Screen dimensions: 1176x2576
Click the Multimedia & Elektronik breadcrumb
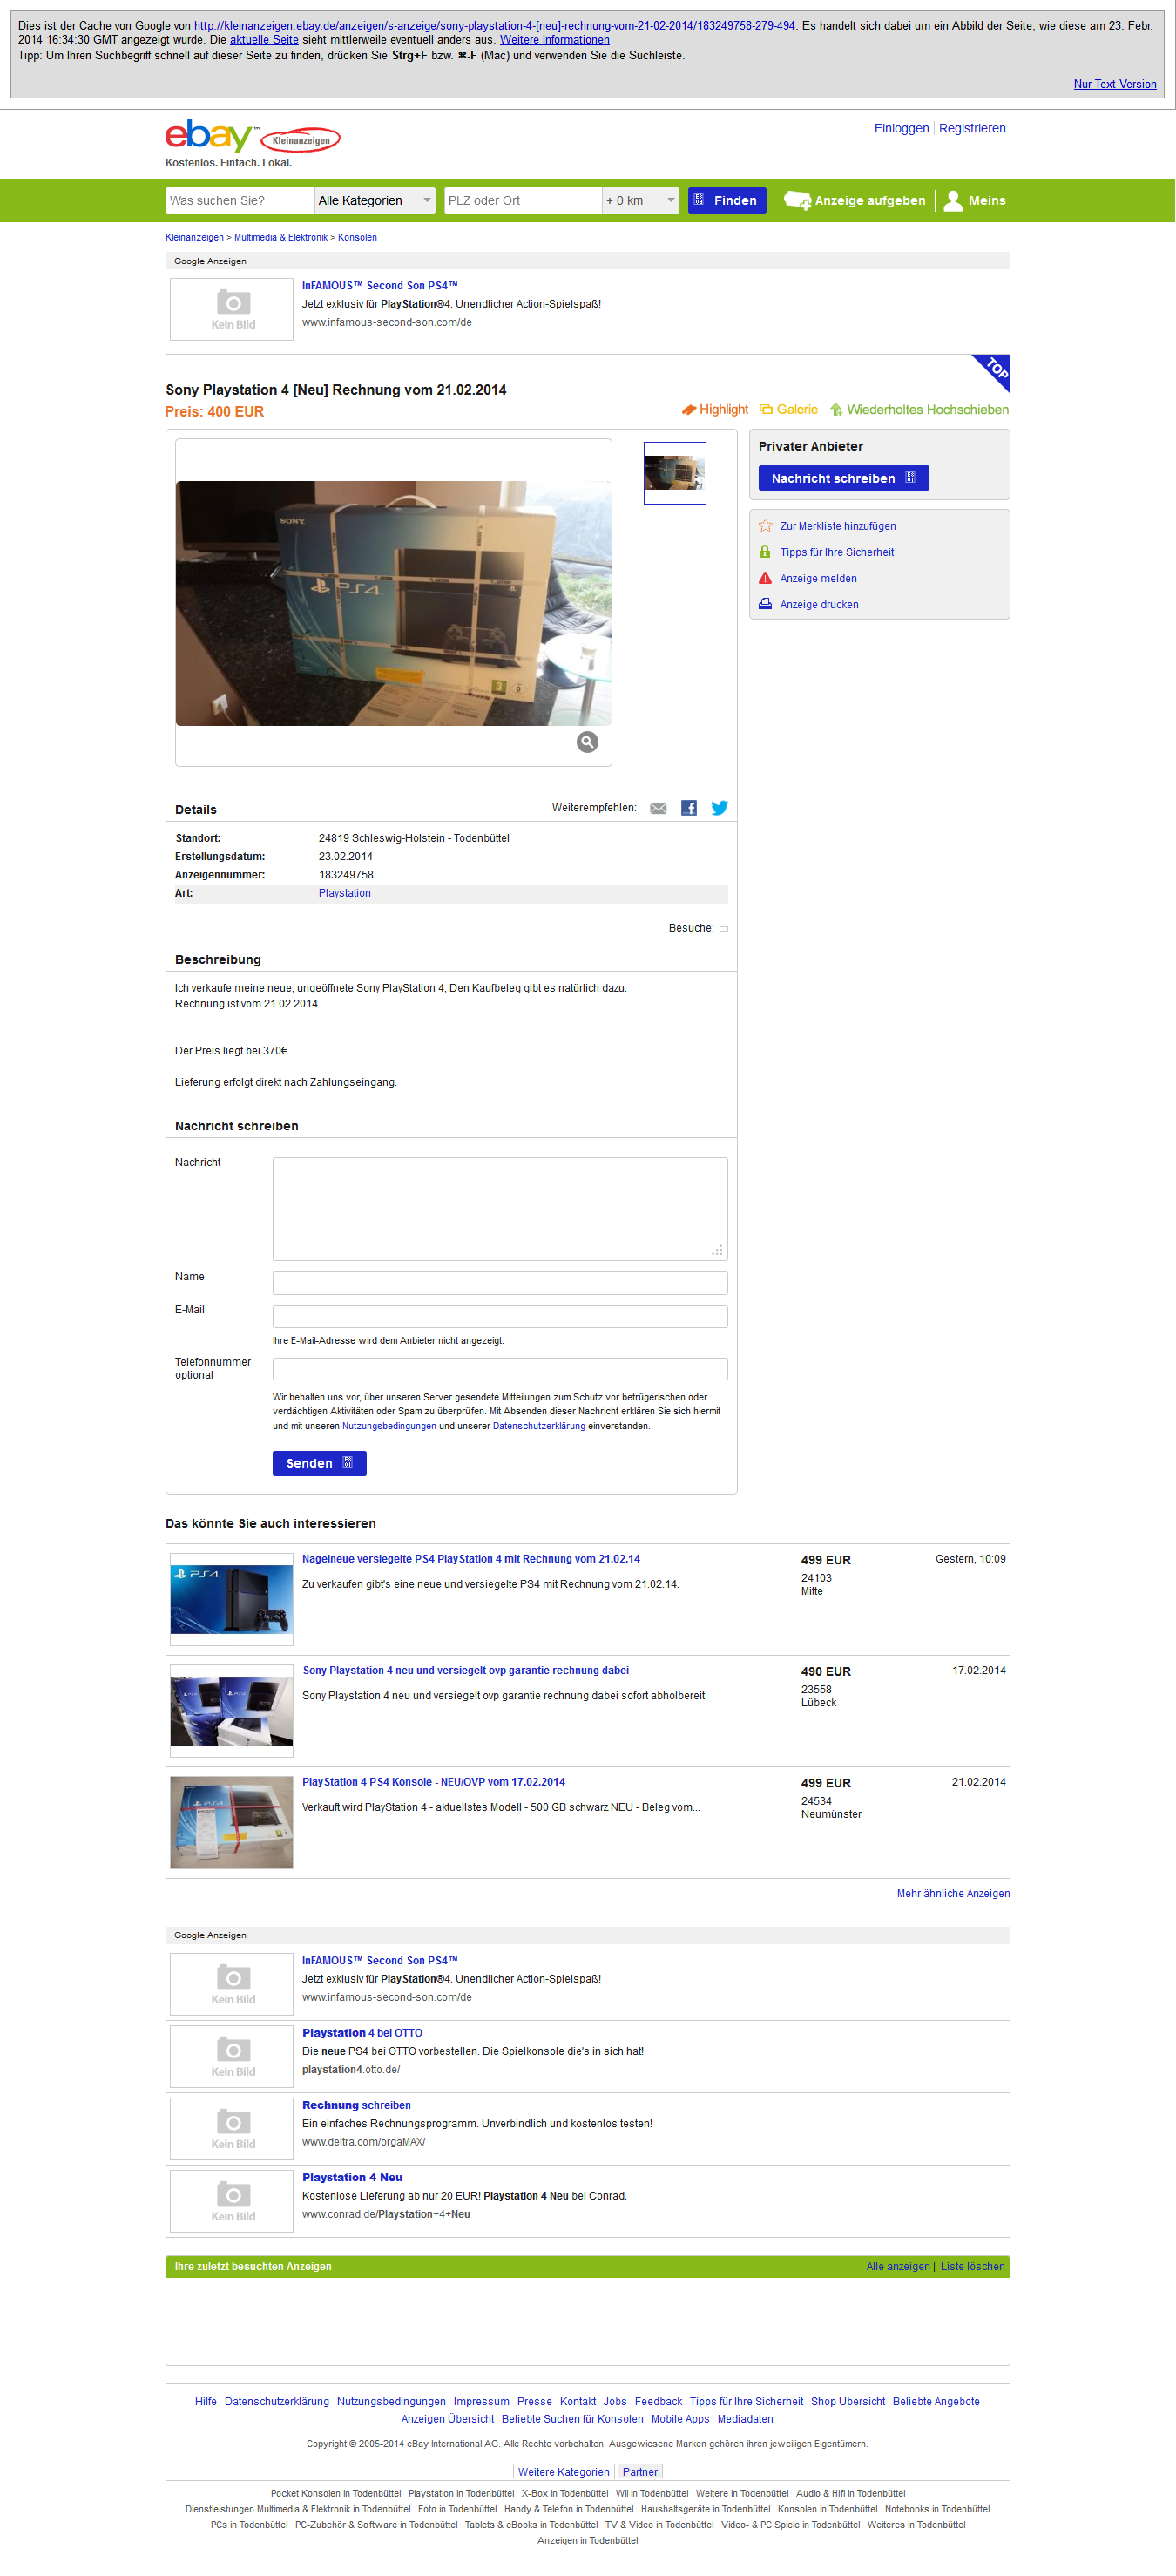tap(280, 237)
